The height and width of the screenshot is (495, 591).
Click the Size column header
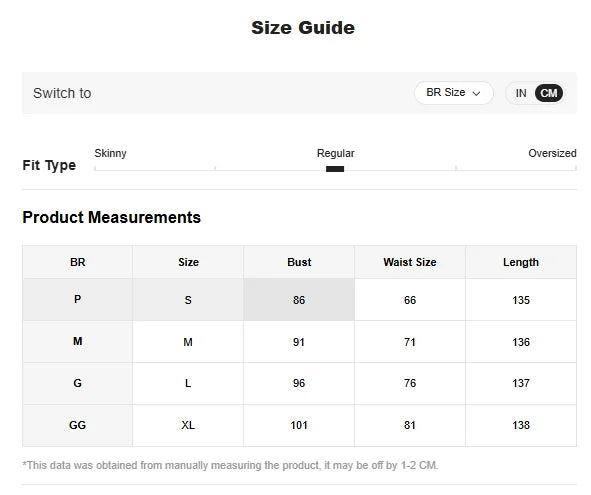click(x=188, y=262)
